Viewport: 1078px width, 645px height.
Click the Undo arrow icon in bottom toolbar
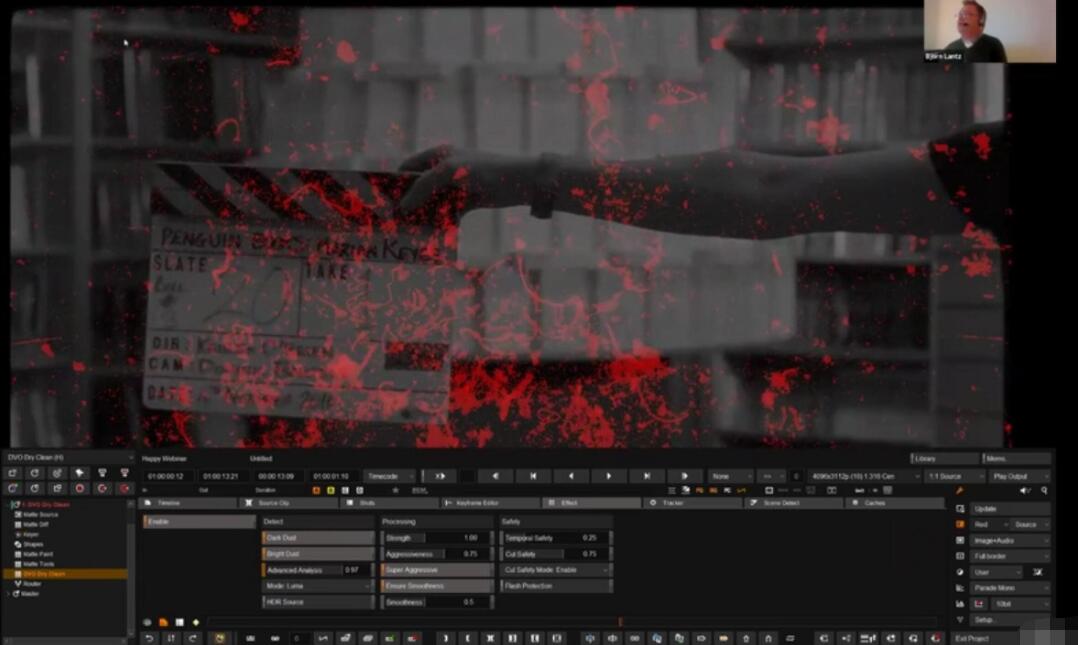(x=149, y=638)
